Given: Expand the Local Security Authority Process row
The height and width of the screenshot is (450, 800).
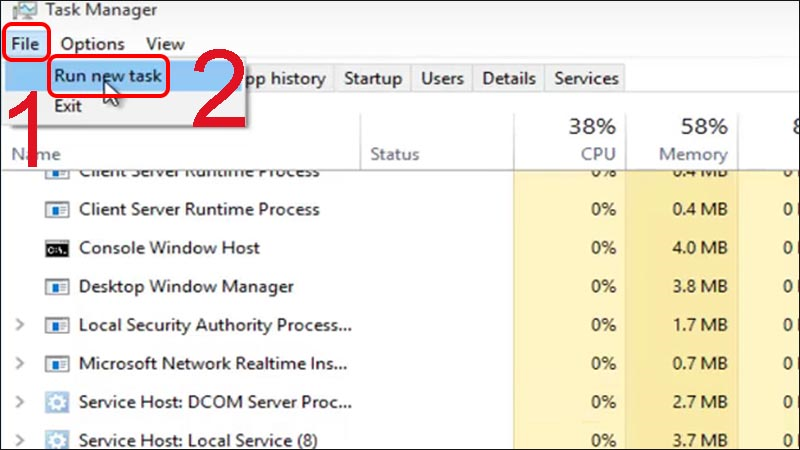Looking at the screenshot, I should tap(19, 325).
